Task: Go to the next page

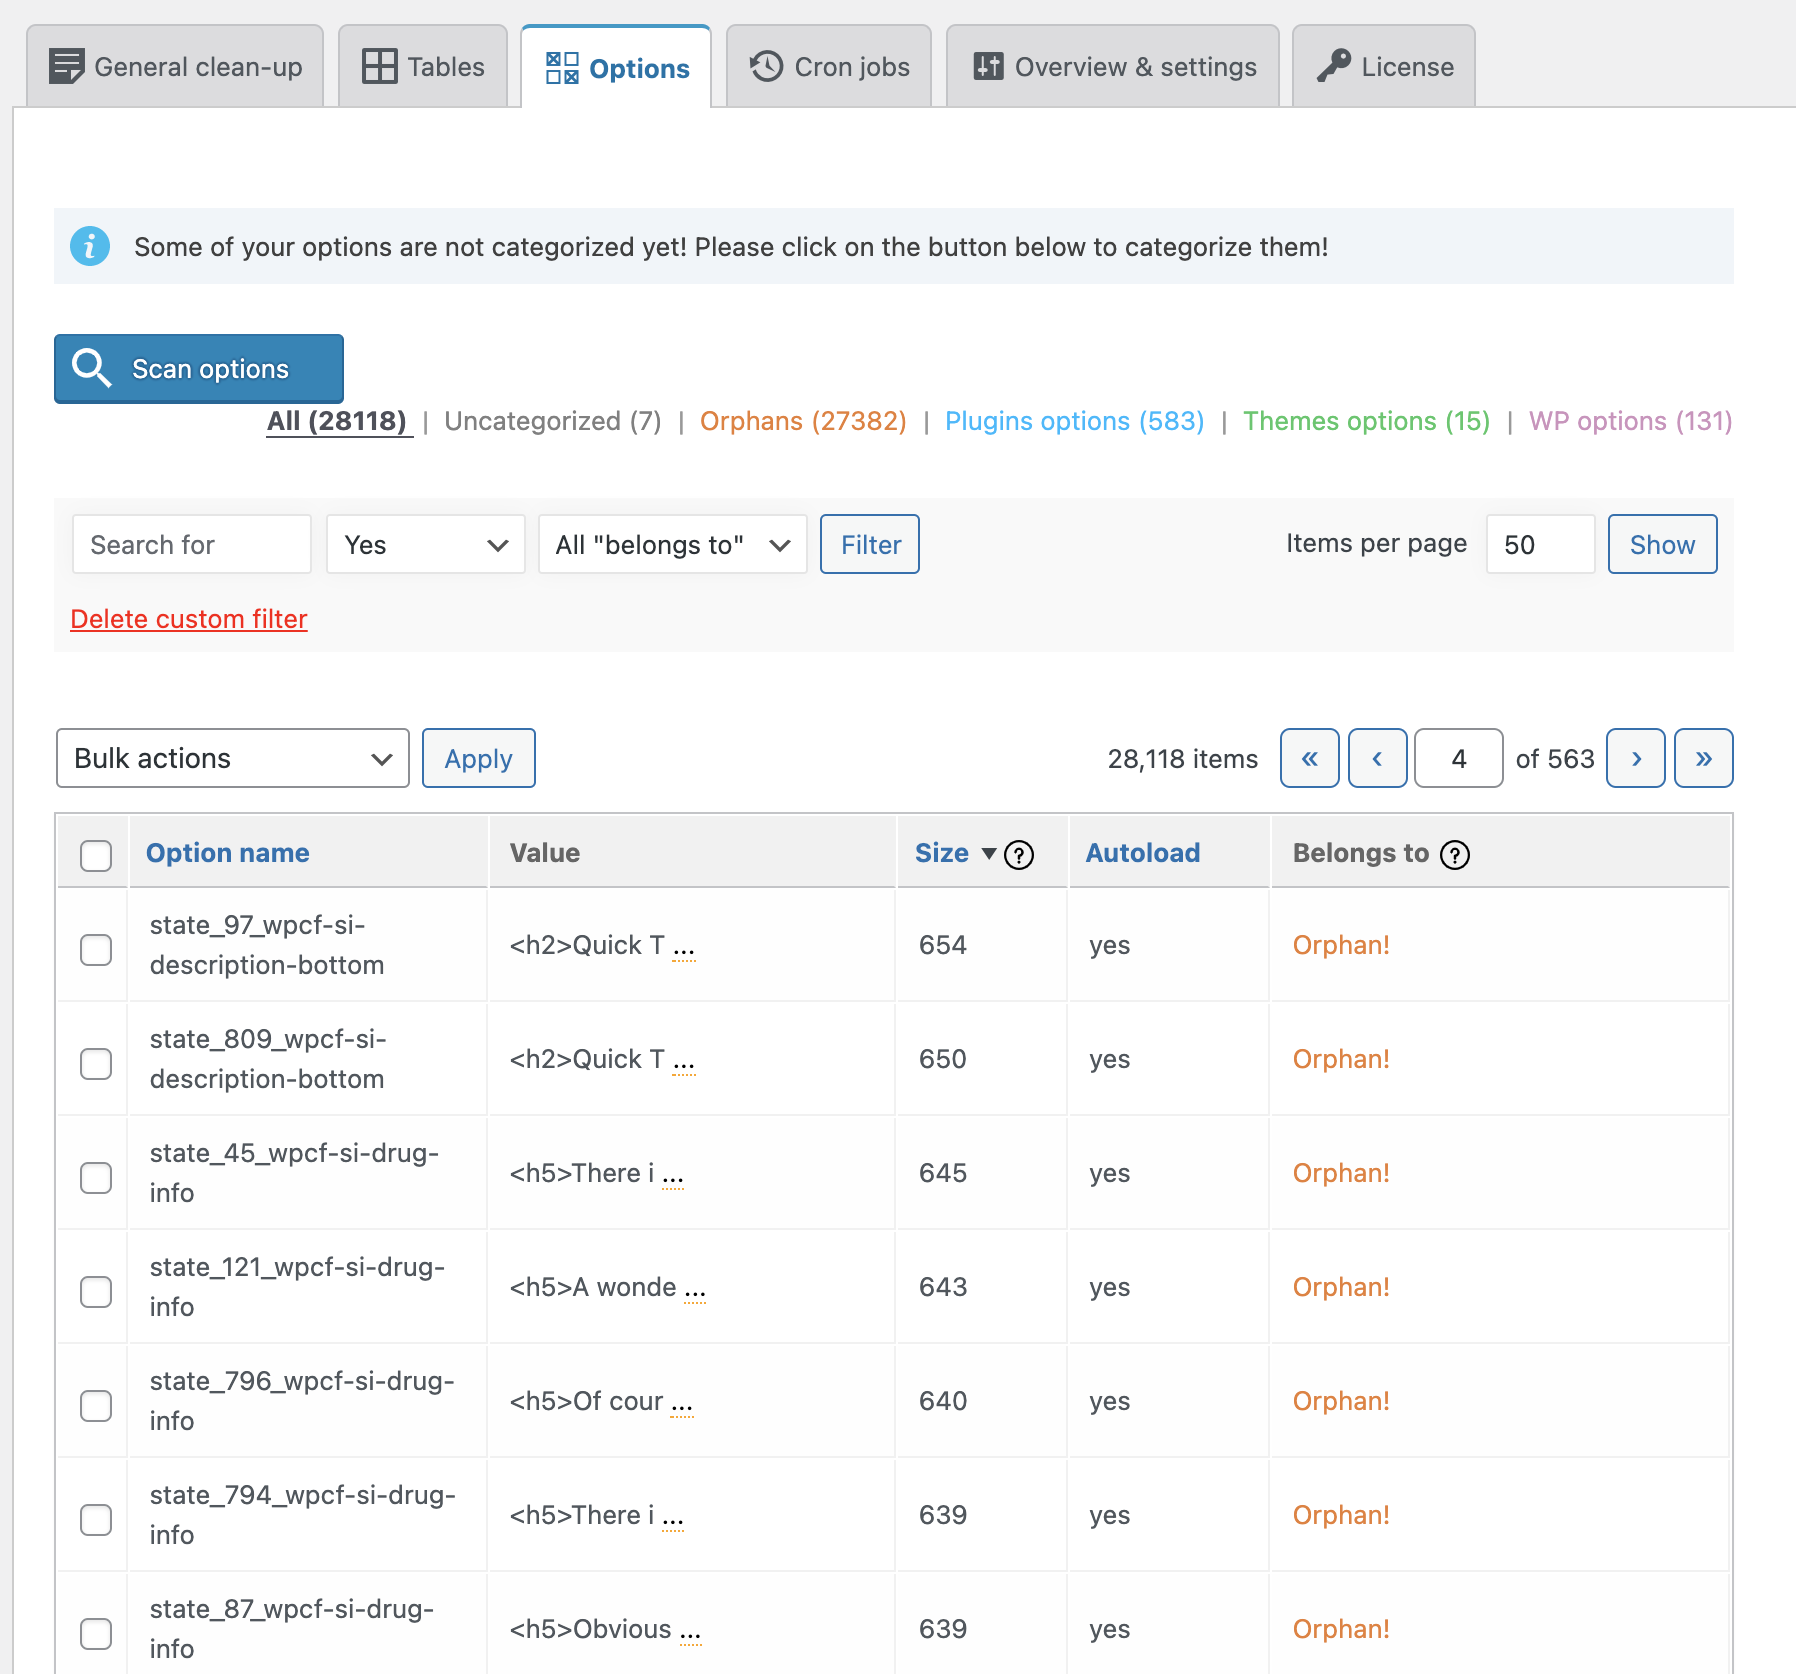Action: [1636, 758]
